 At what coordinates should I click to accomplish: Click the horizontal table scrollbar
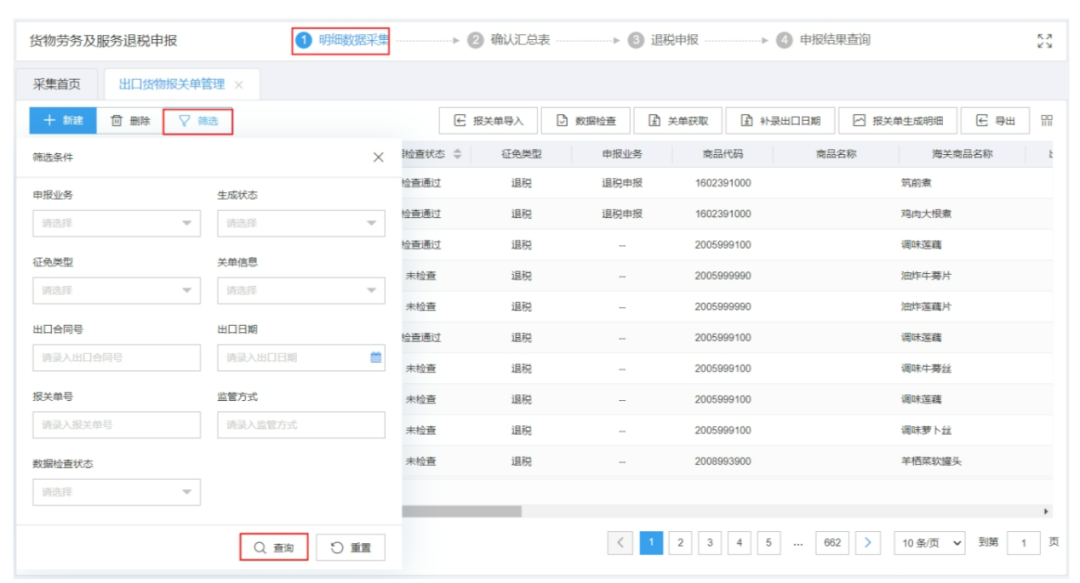(x=462, y=511)
